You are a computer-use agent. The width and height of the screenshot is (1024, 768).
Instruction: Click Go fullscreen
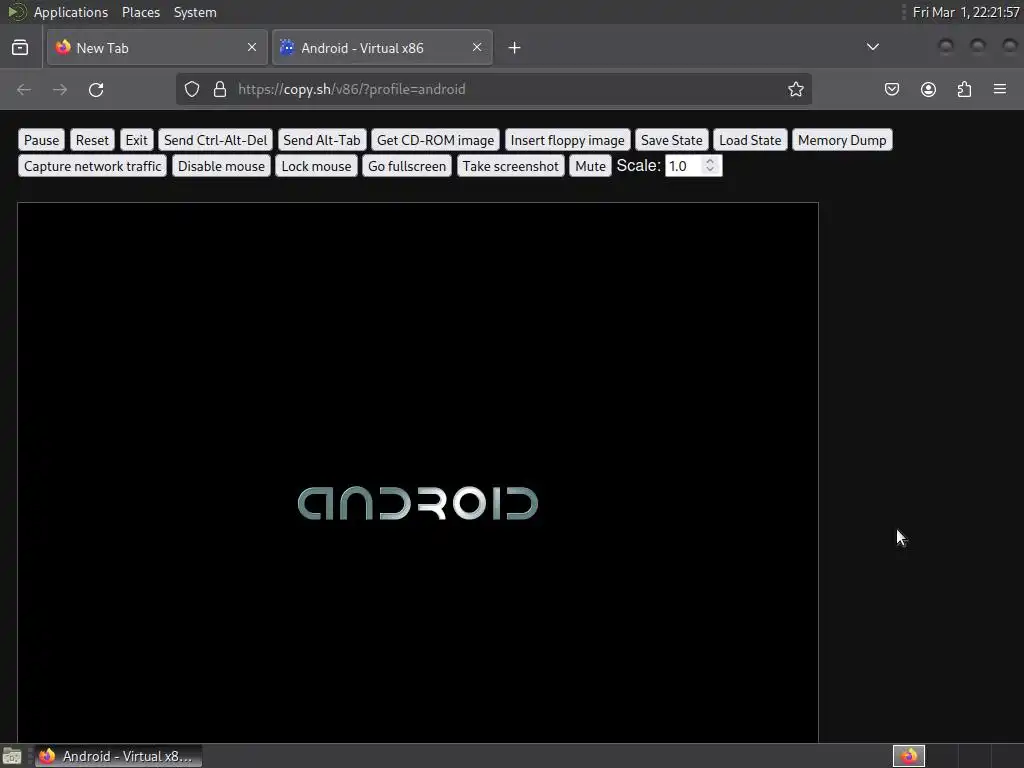point(407,166)
